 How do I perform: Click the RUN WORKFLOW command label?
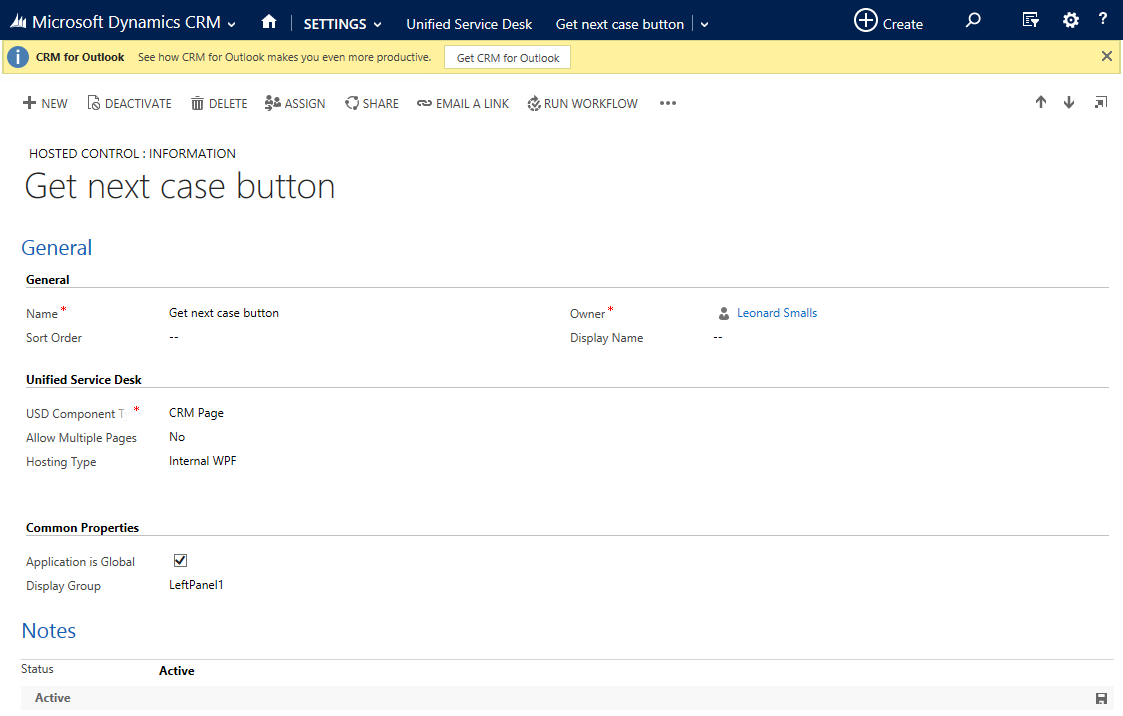(x=590, y=104)
